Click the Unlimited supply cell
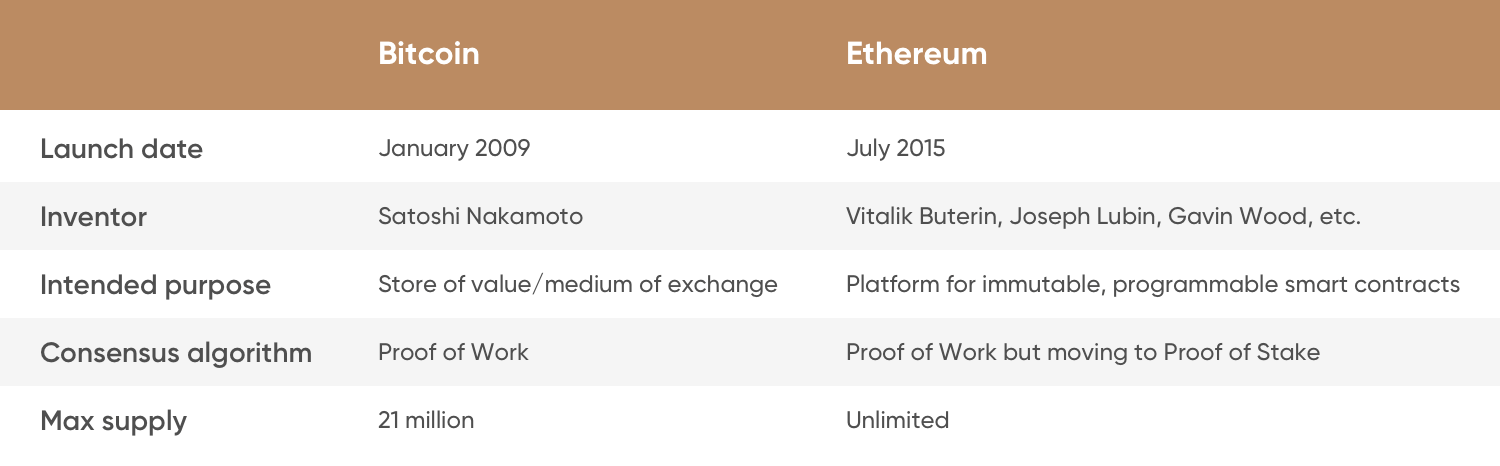 (x=897, y=420)
